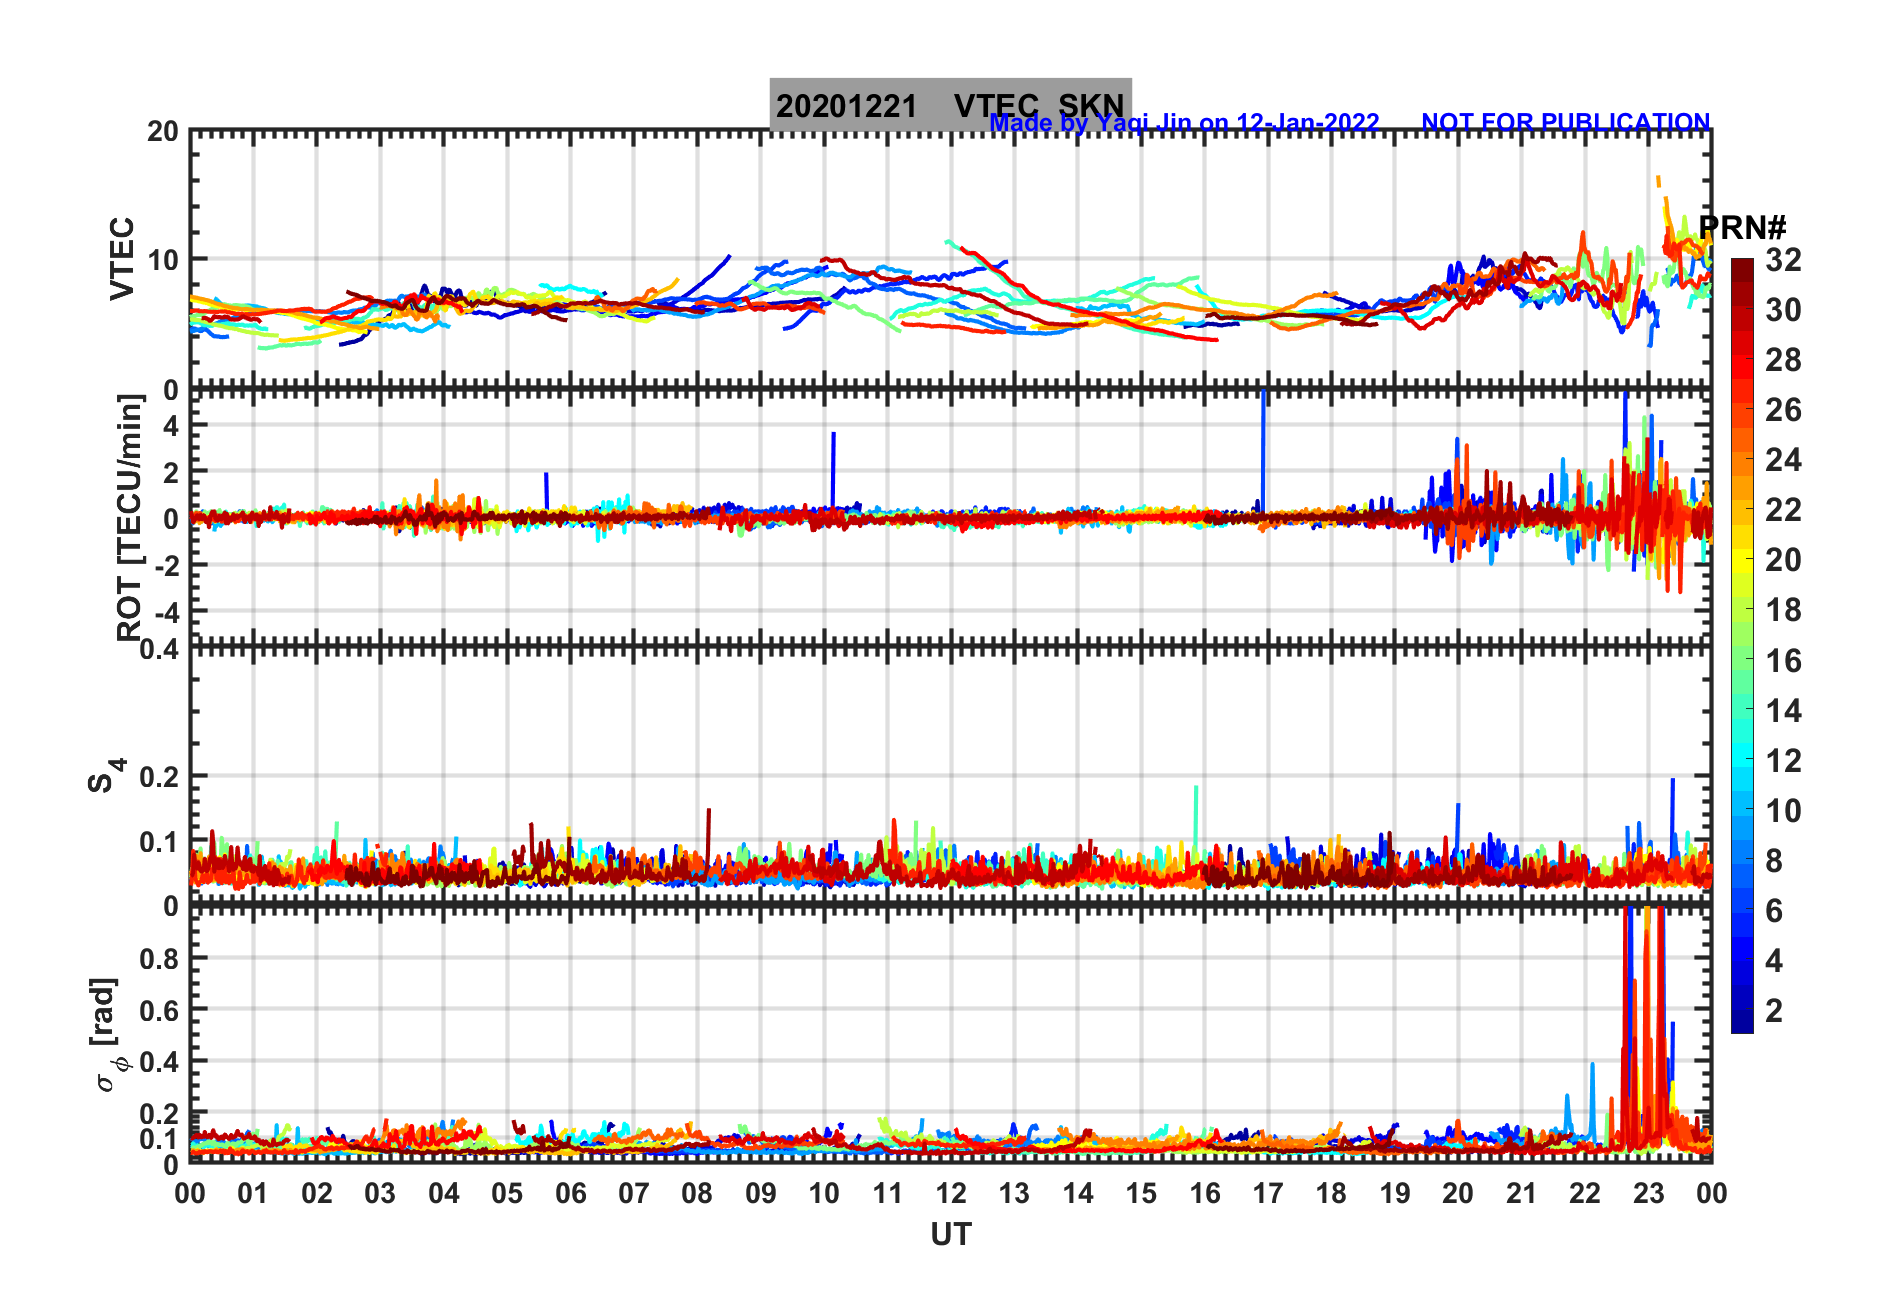Select the colorbar tick label 26
The height and width of the screenshot is (1292, 1902).
[1783, 410]
